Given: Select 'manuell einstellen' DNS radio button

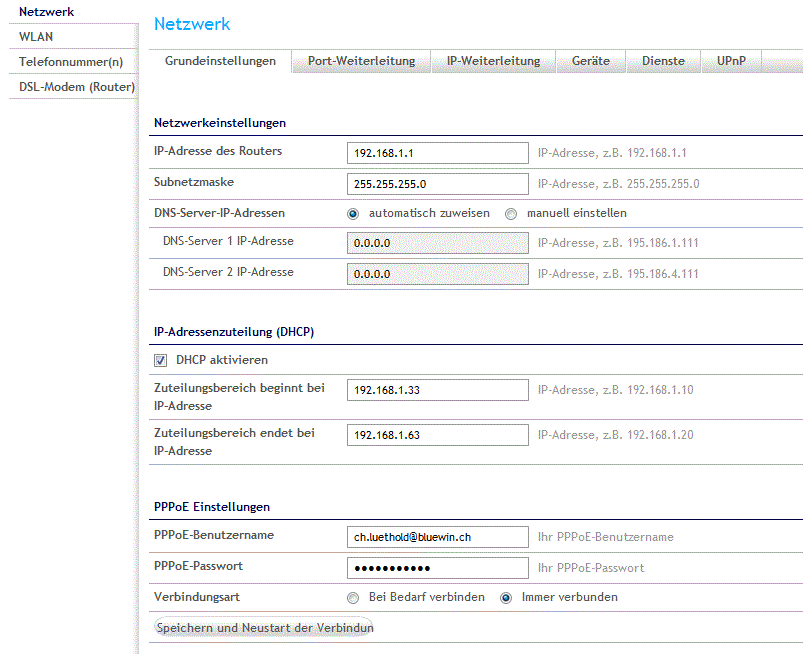Looking at the screenshot, I should 511,213.
